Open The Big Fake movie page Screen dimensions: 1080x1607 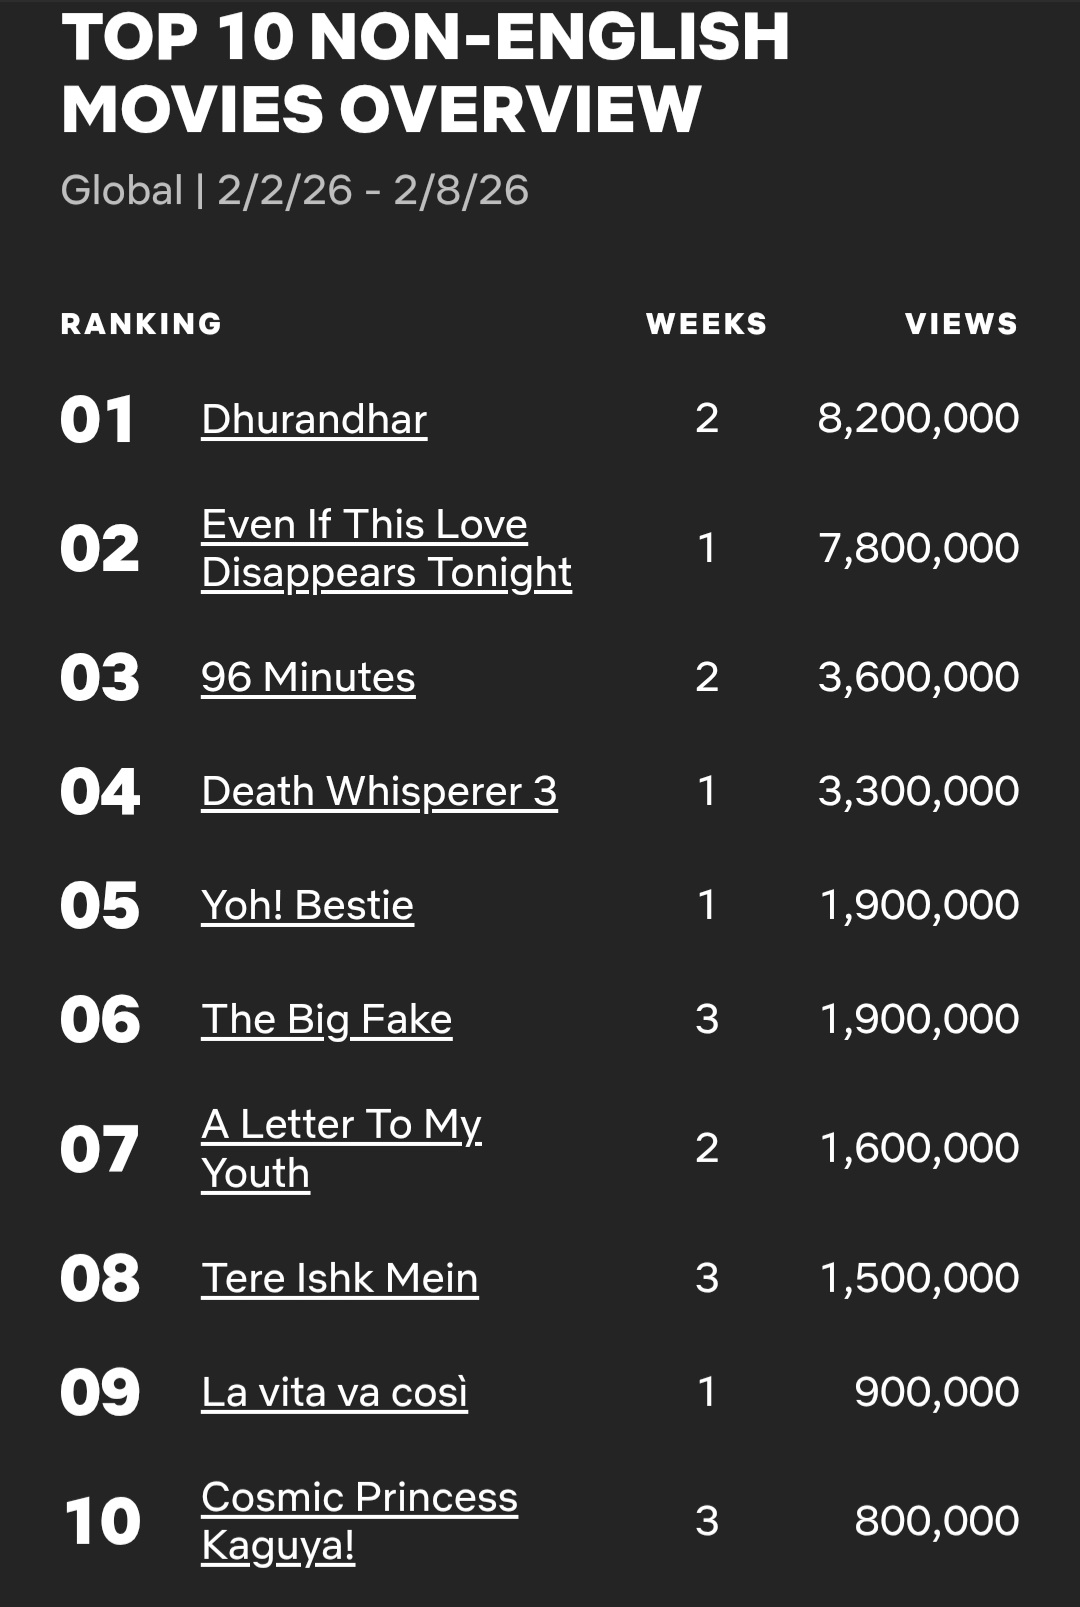[x=326, y=1019]
